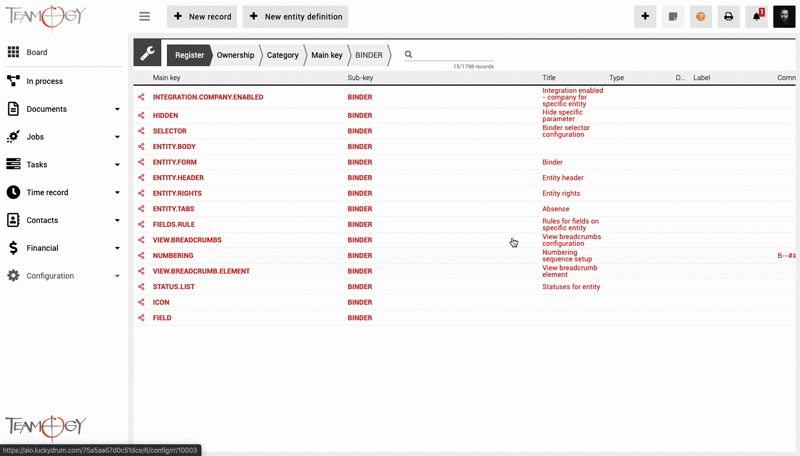Open the wrench settings icon
Viewport: 800px width, 456px height.
click(147, 55)
